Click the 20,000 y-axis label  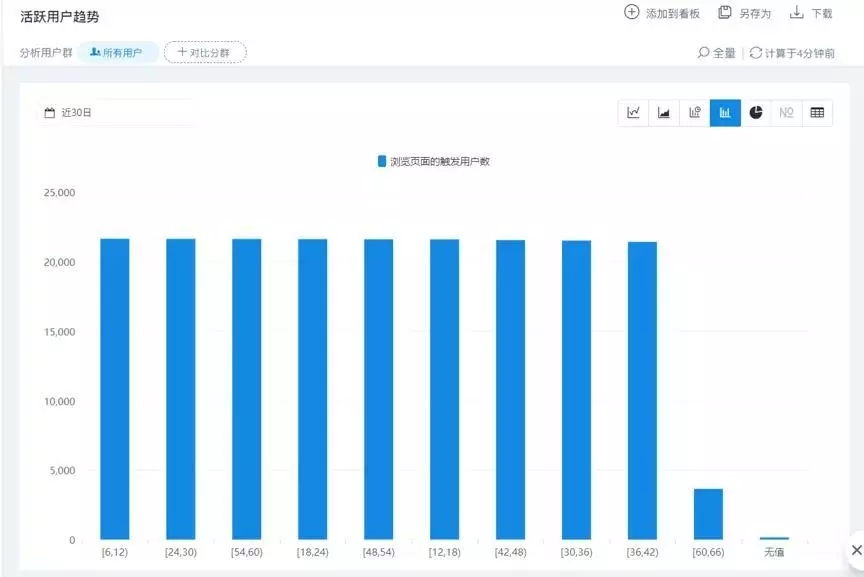click(x=60, y=262)
